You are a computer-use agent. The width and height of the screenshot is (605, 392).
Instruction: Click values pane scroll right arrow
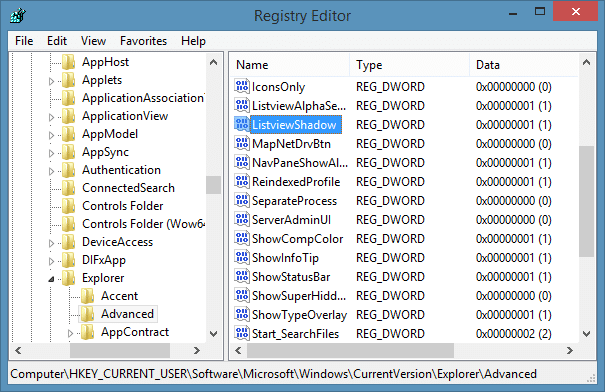click(570, 350)
